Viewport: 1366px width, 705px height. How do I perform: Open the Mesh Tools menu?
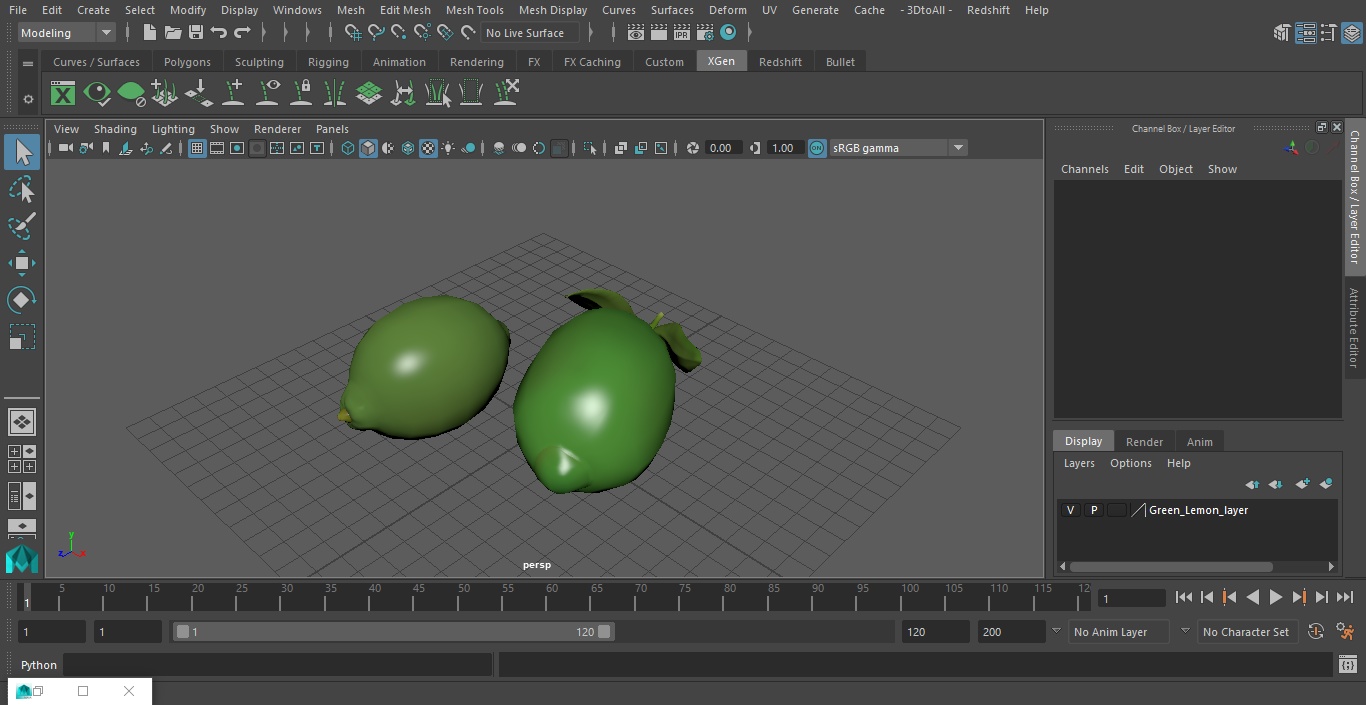pyautogui.click(x=475, y=10)
